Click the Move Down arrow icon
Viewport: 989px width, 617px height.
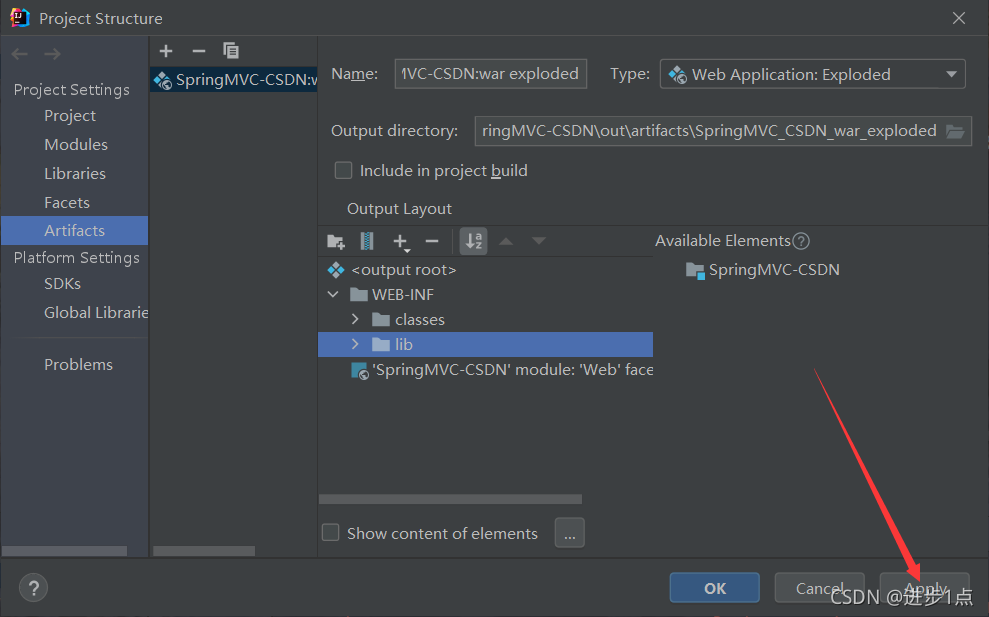pyautogui.click(x=539, y=241)
